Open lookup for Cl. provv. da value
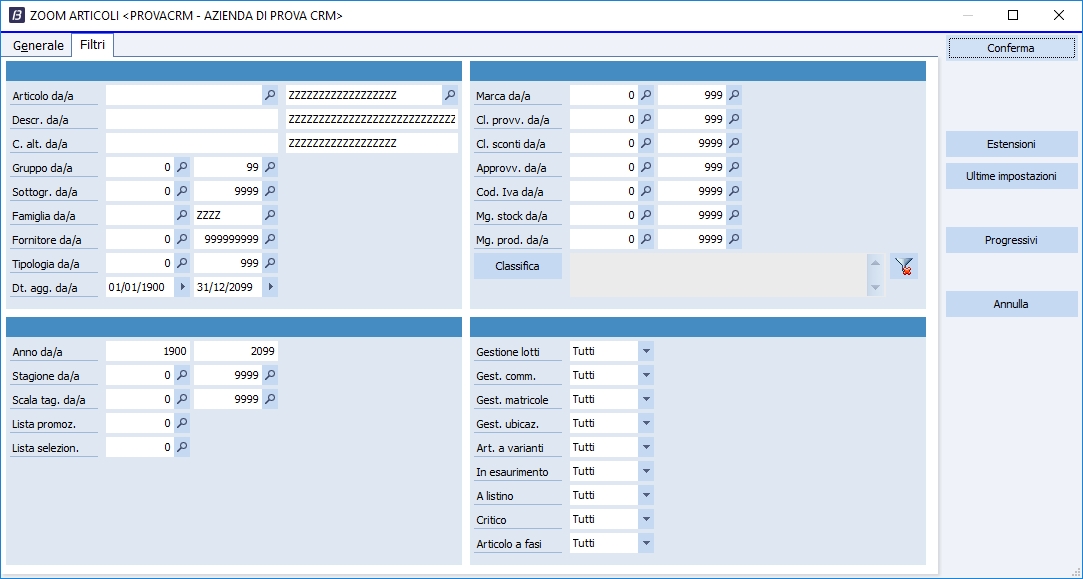 click(x=646, y=120)
